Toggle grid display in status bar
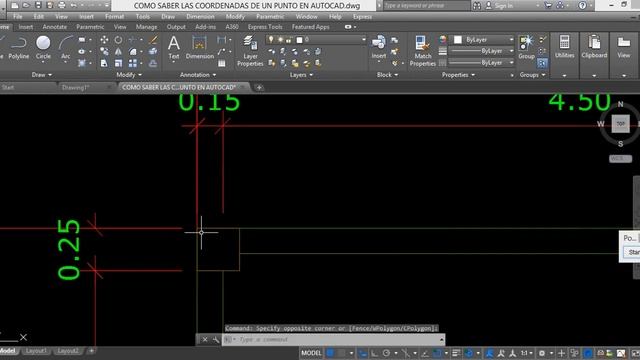 coord(331,353)
